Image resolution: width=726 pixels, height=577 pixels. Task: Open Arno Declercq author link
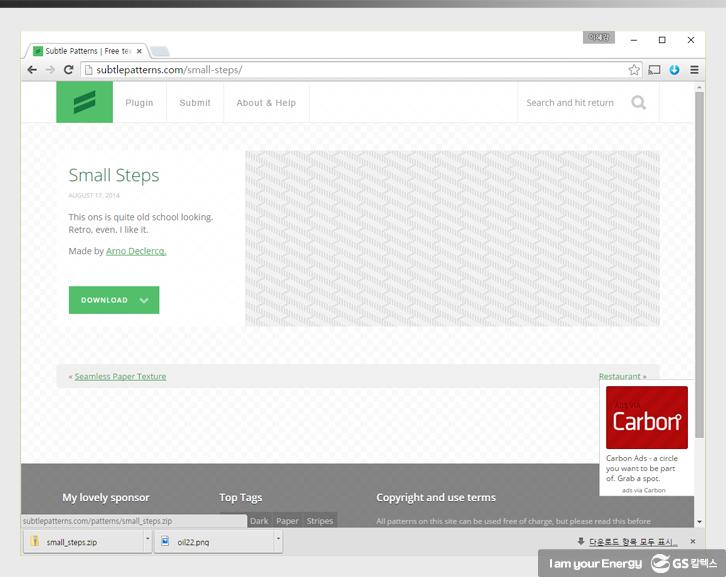(x=136, y=251)
